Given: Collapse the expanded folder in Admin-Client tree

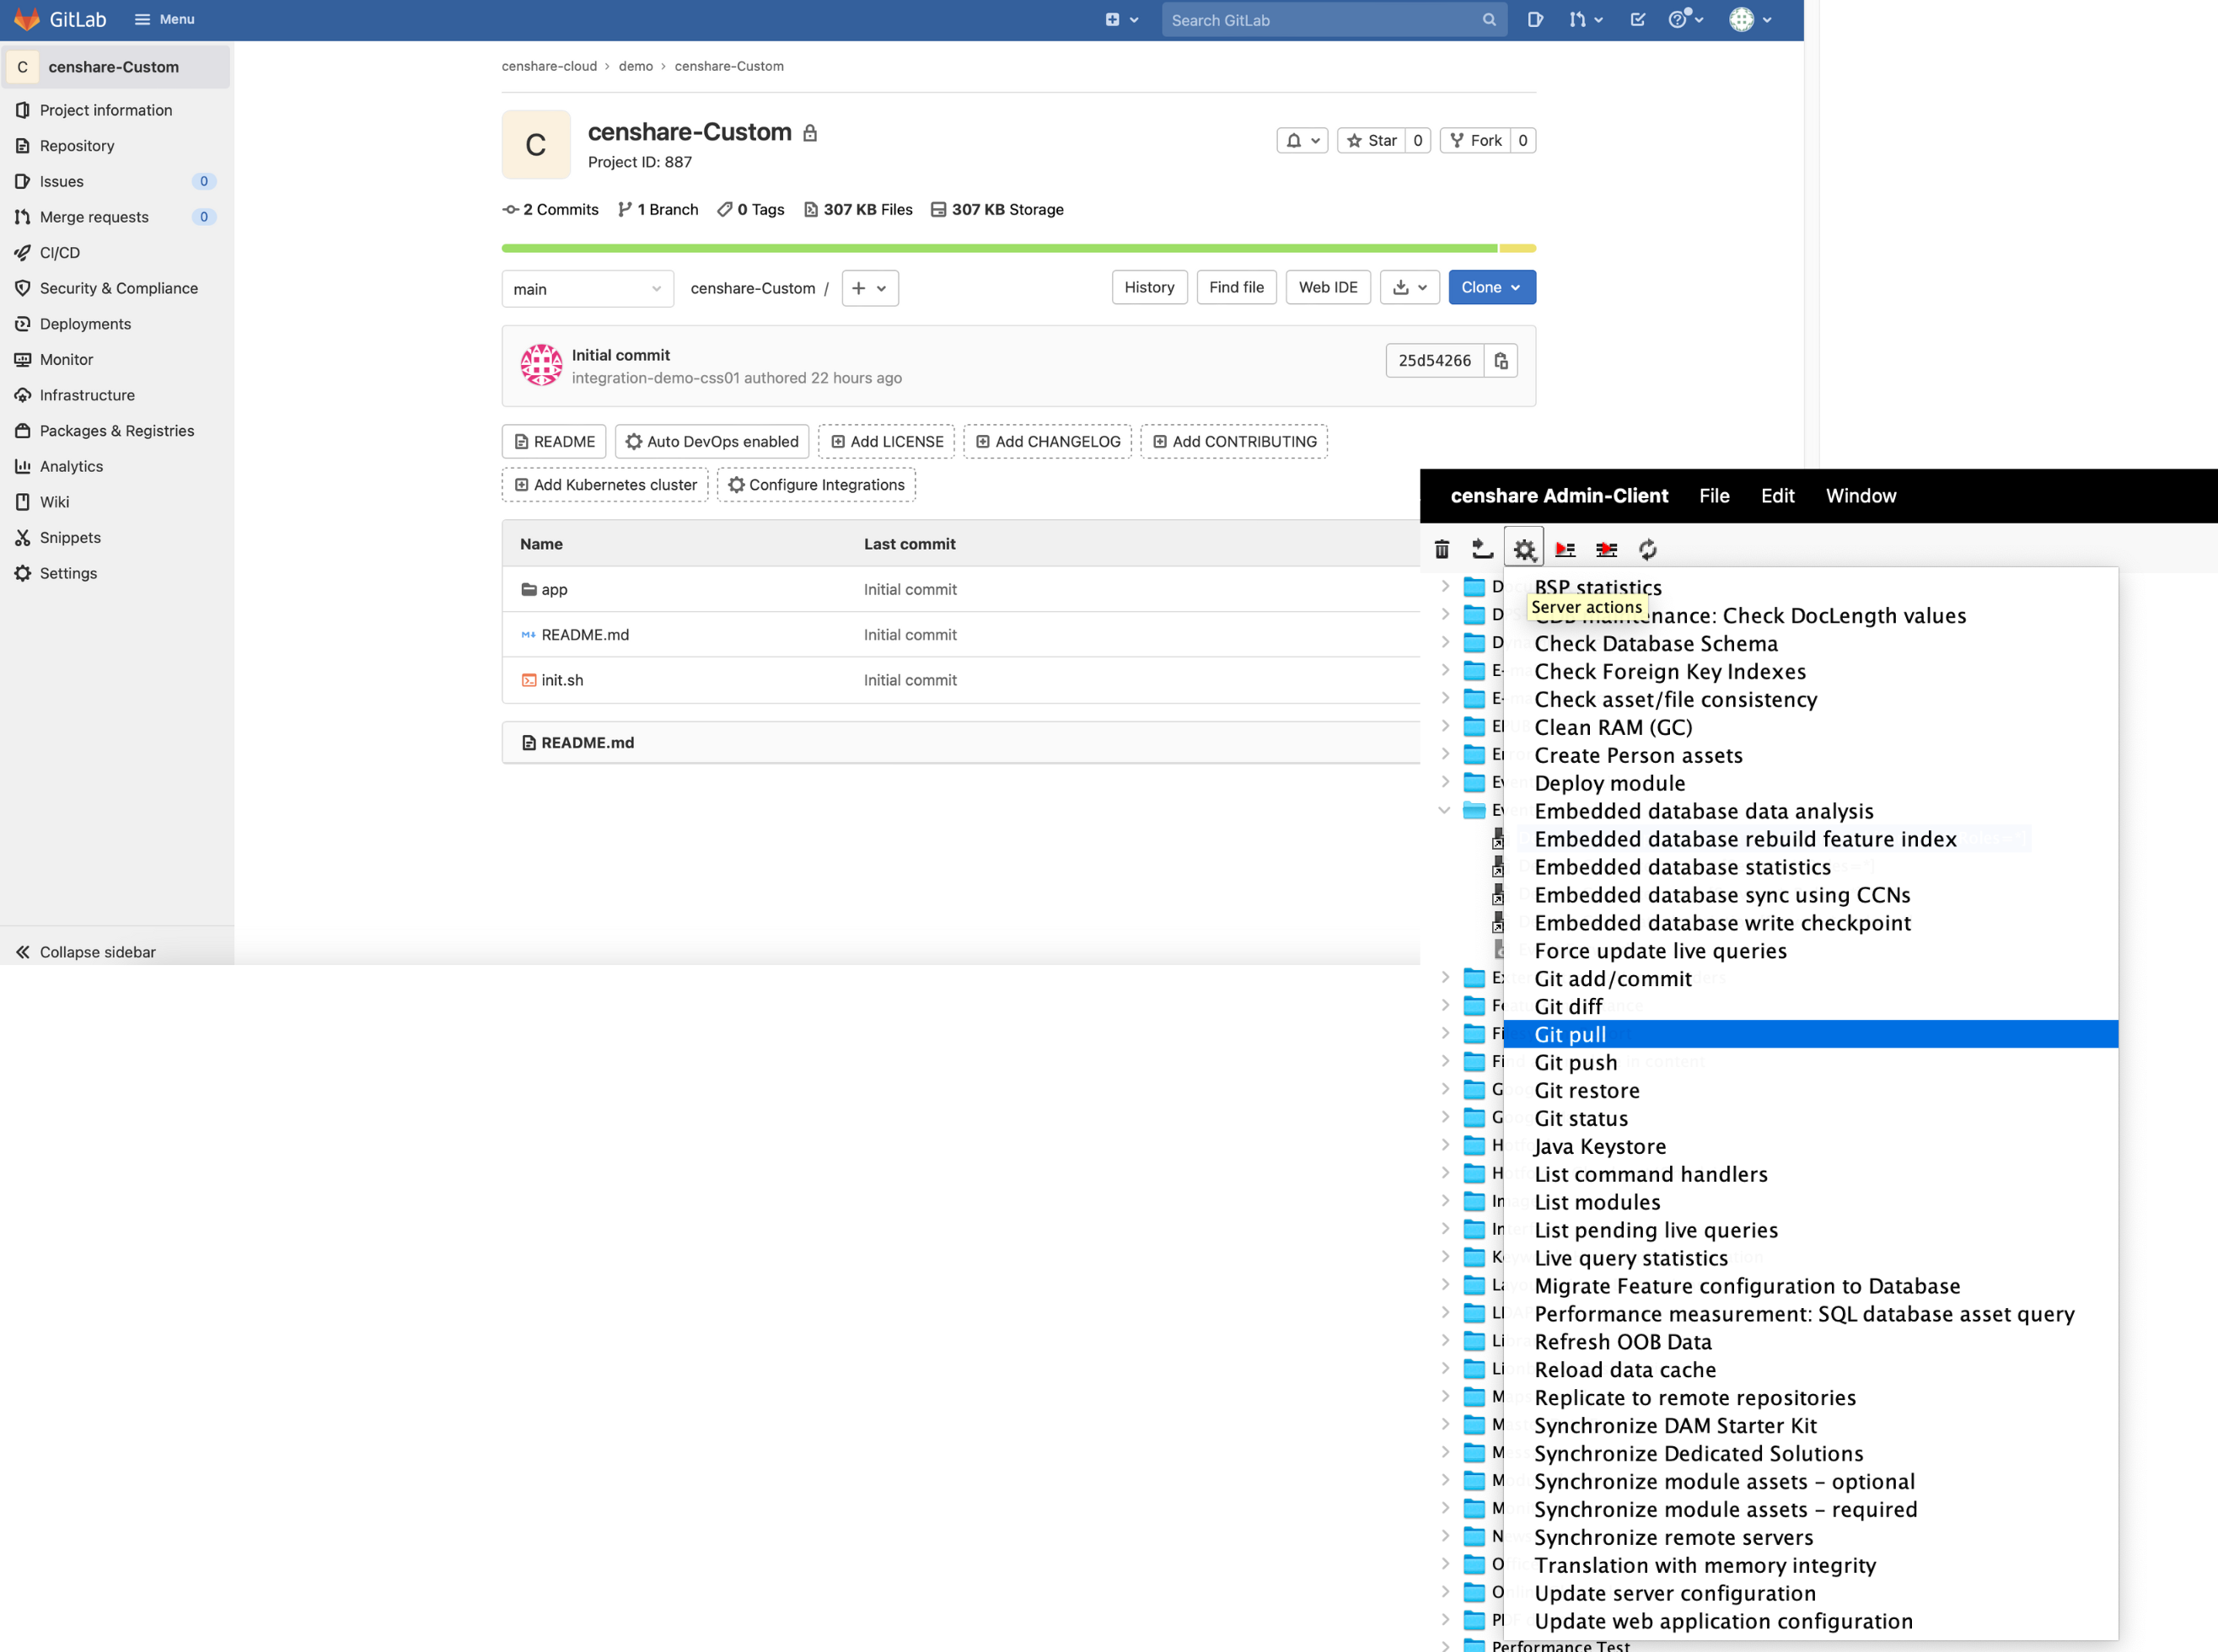Looking at the screenshot, I should (1445, 810).
